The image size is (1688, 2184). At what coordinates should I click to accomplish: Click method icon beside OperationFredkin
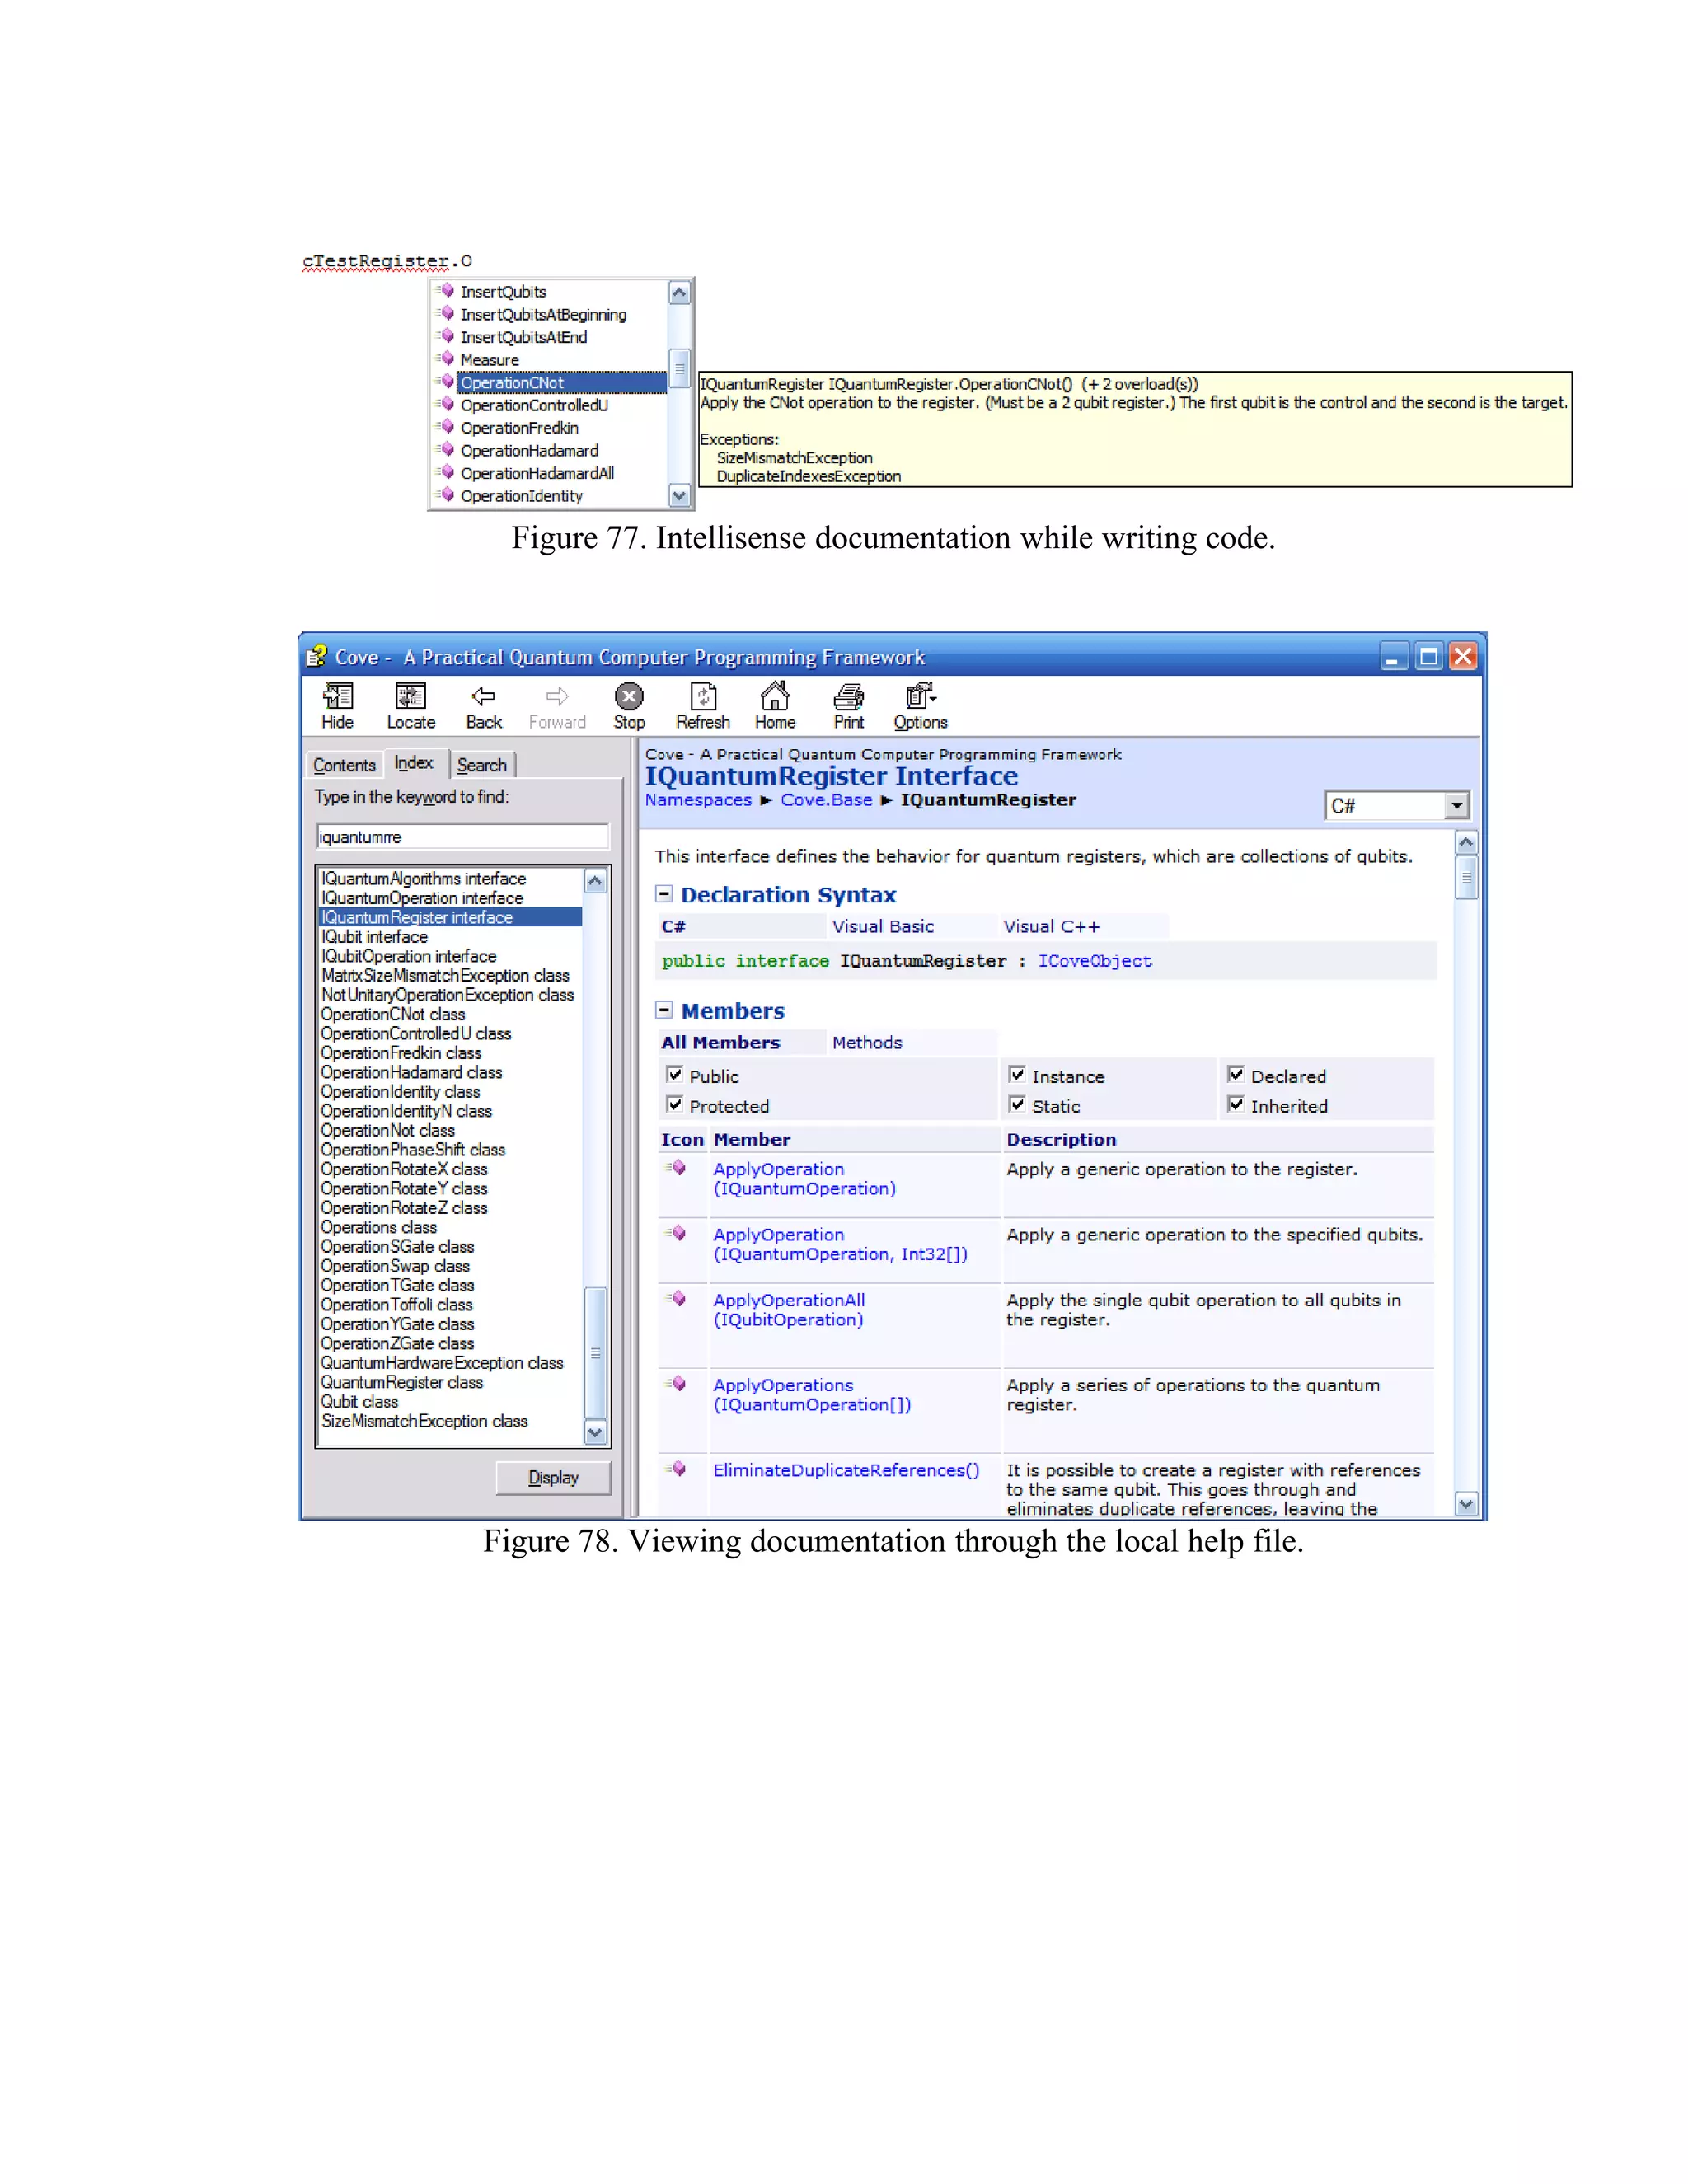pos(446,427)
